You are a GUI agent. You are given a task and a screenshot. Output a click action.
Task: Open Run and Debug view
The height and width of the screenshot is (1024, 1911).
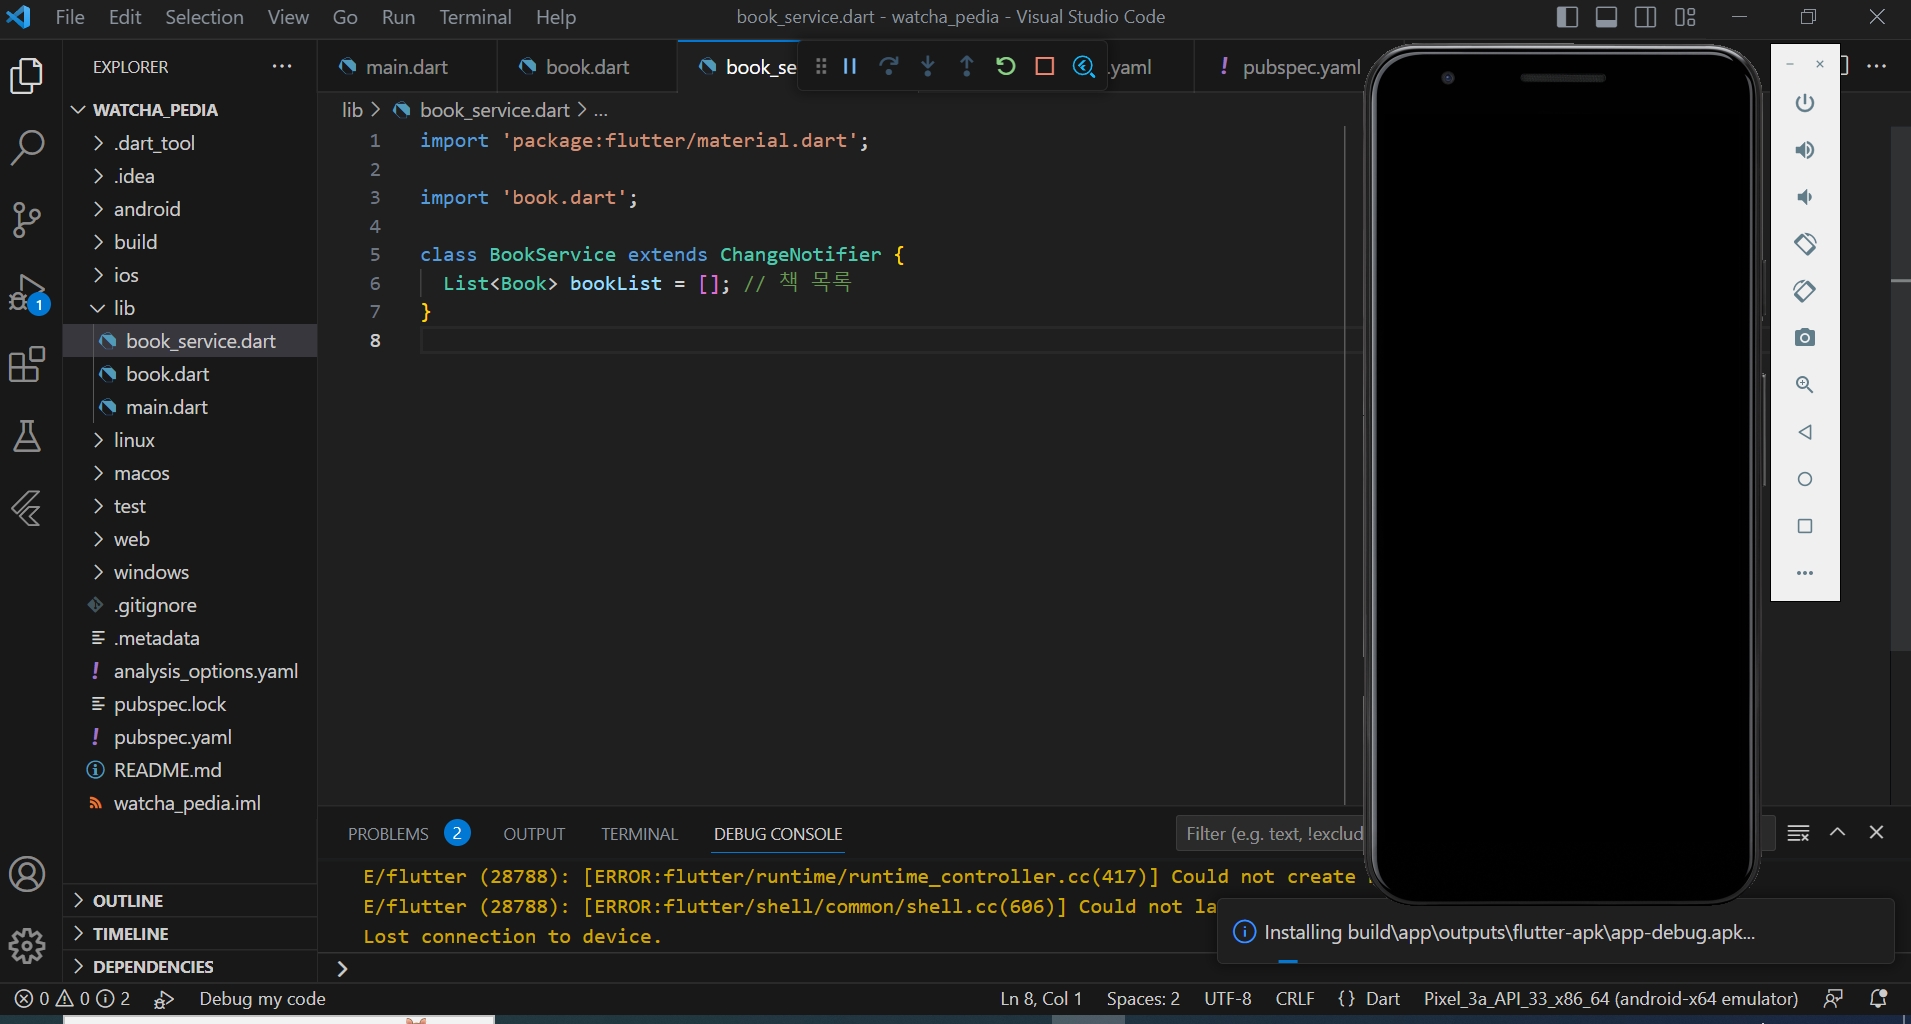click(x=27, y=294)
